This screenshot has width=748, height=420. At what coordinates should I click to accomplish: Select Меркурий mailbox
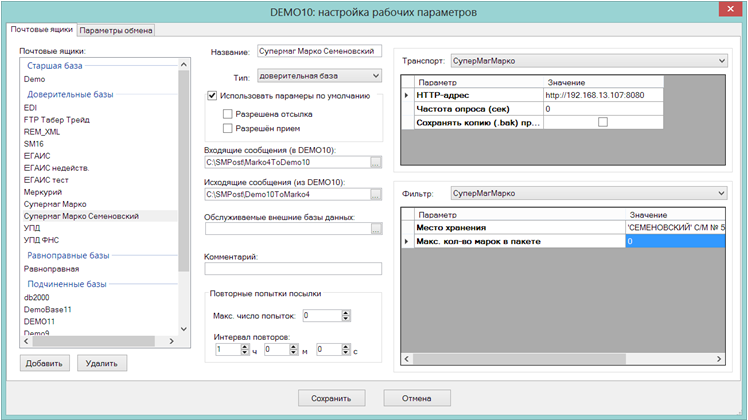click(x=43, y=192)
